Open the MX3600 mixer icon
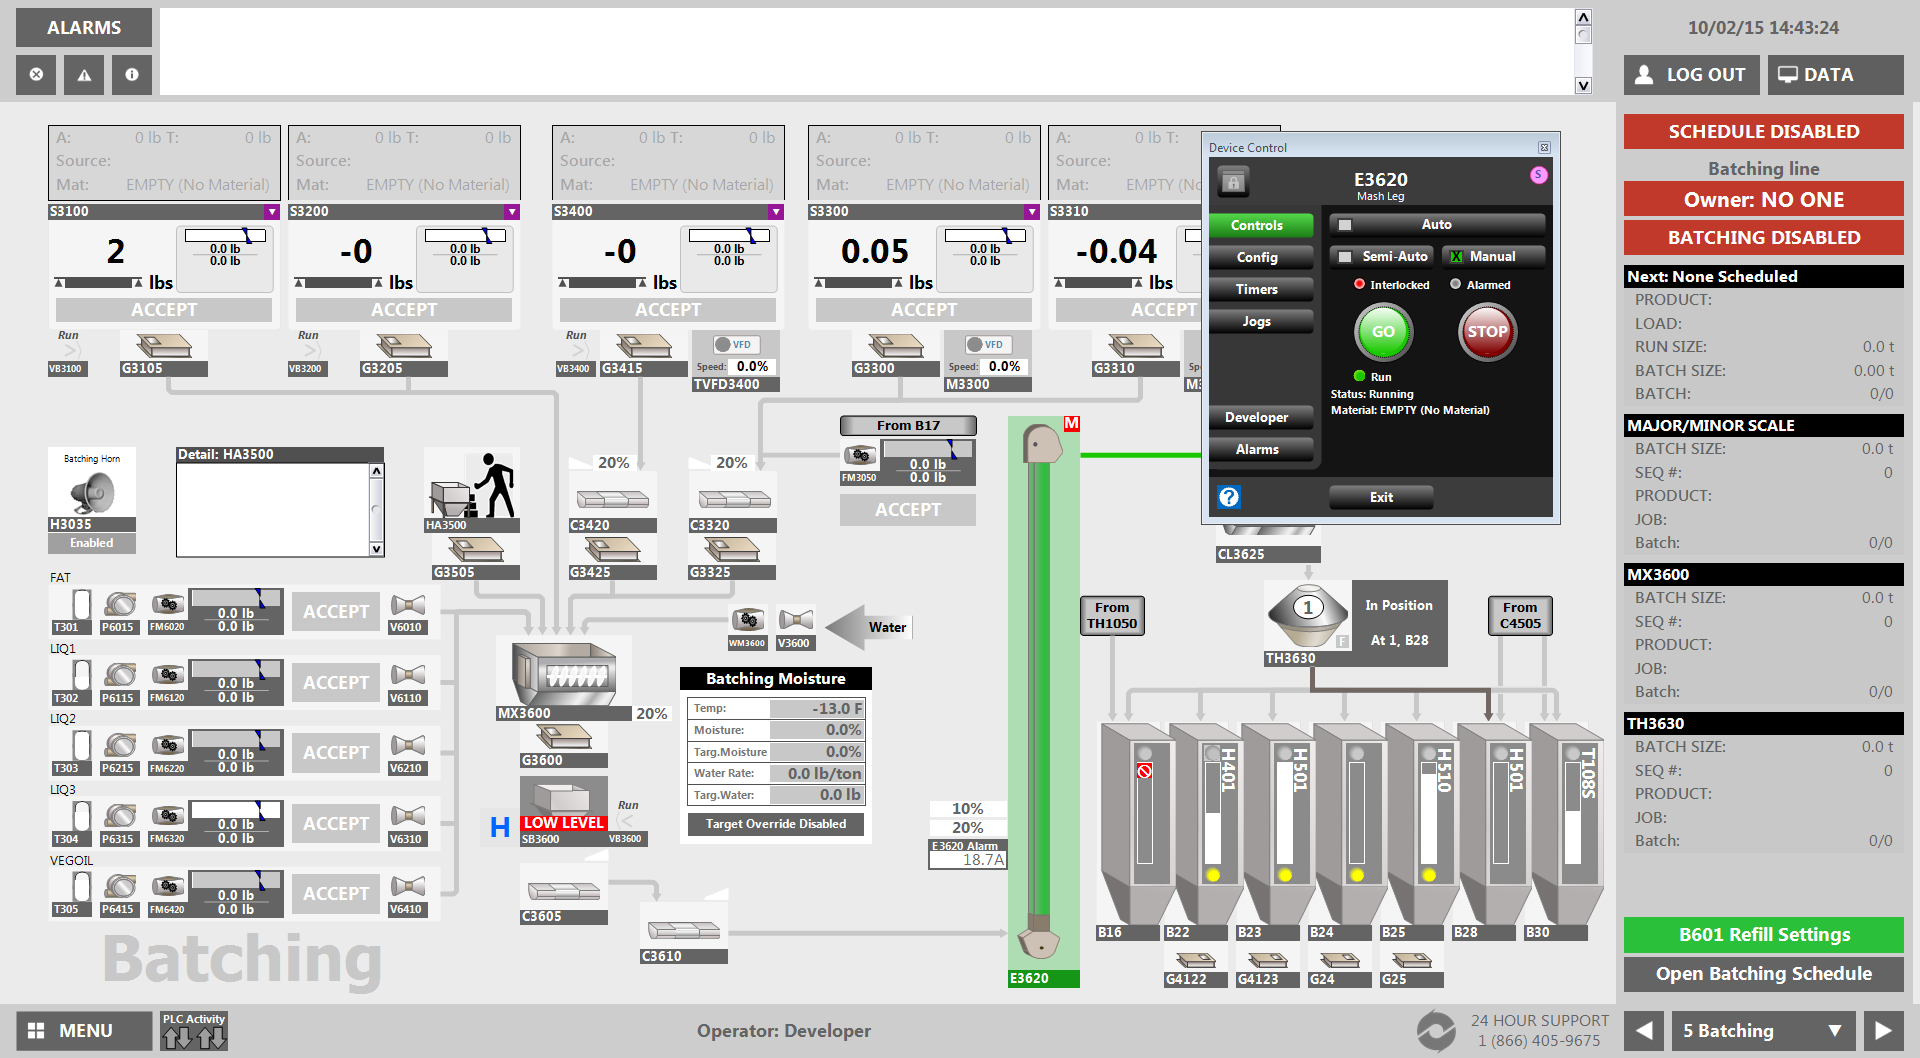 coord(562,673)
